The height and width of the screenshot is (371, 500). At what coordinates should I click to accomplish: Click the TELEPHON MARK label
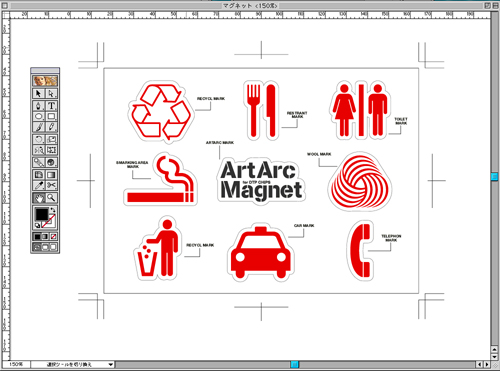point(391,238)
